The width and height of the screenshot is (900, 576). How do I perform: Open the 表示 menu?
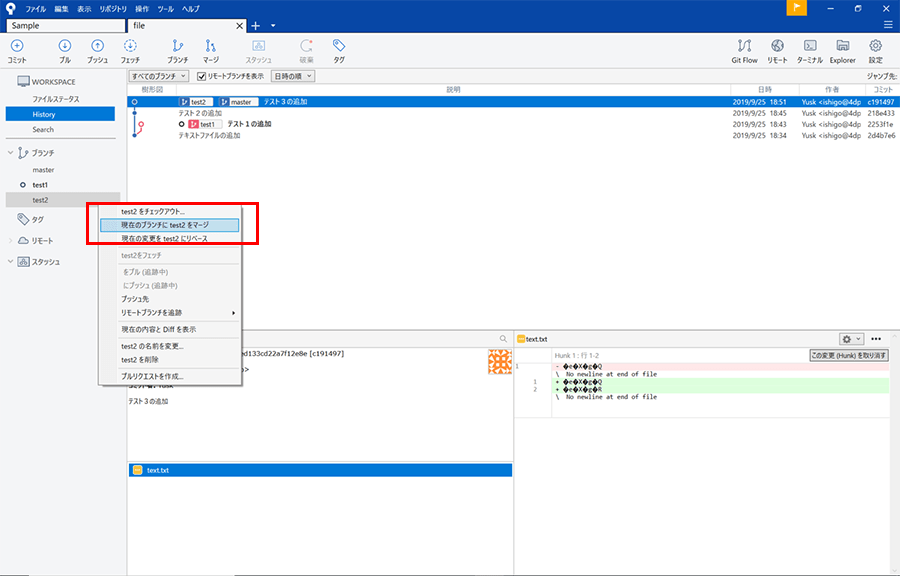point(84,9)
